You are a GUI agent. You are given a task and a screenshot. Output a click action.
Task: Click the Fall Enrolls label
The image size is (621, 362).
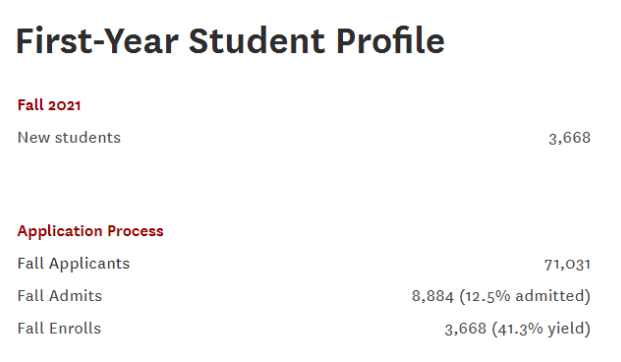(59, 328)
